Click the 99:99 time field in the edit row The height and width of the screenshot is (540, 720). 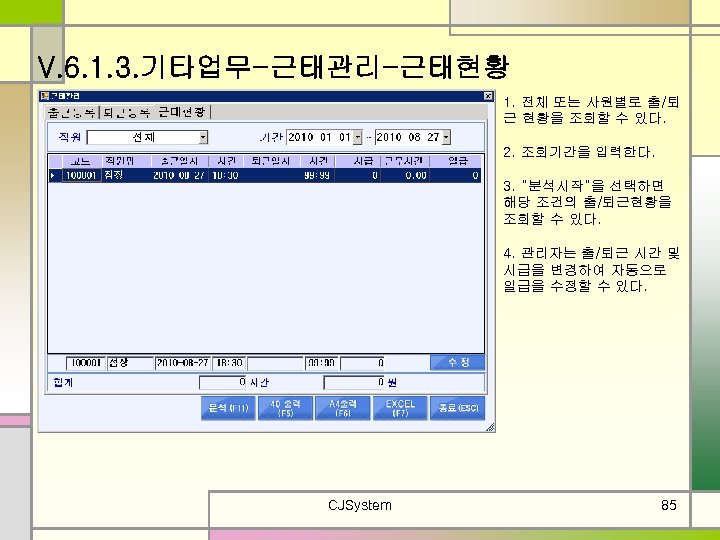(321, 363)
